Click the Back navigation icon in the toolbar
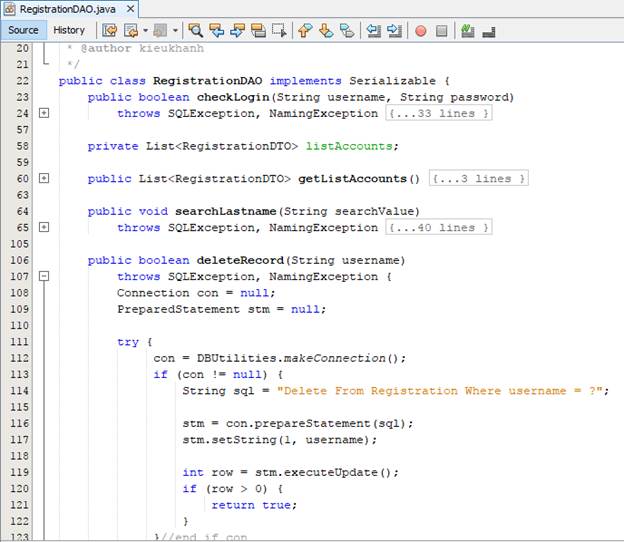 point(131,30)
